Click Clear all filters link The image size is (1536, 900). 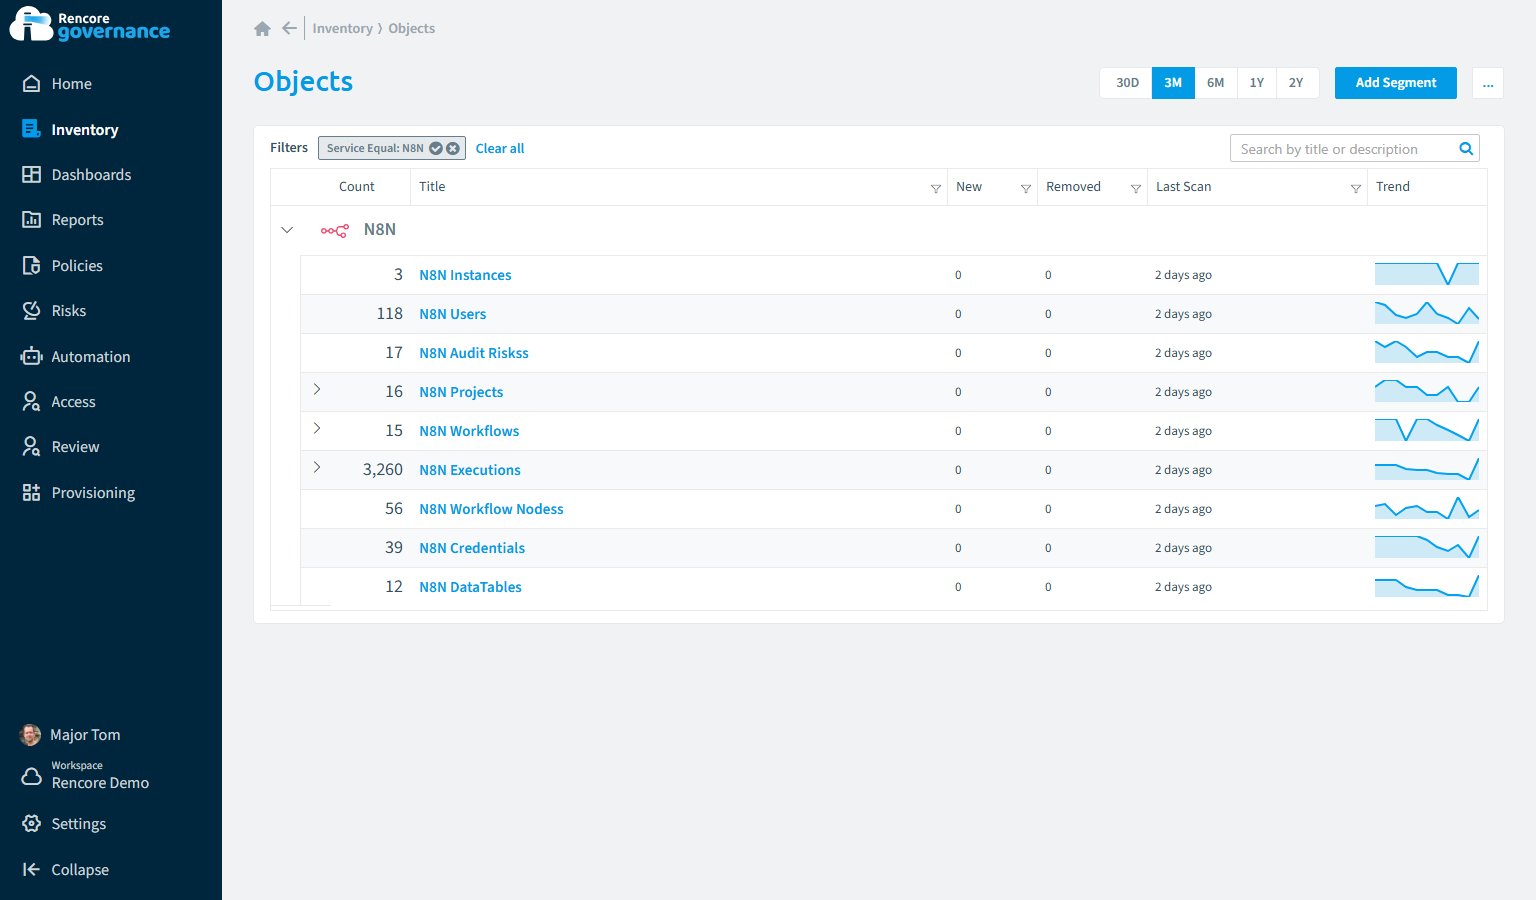500,148
